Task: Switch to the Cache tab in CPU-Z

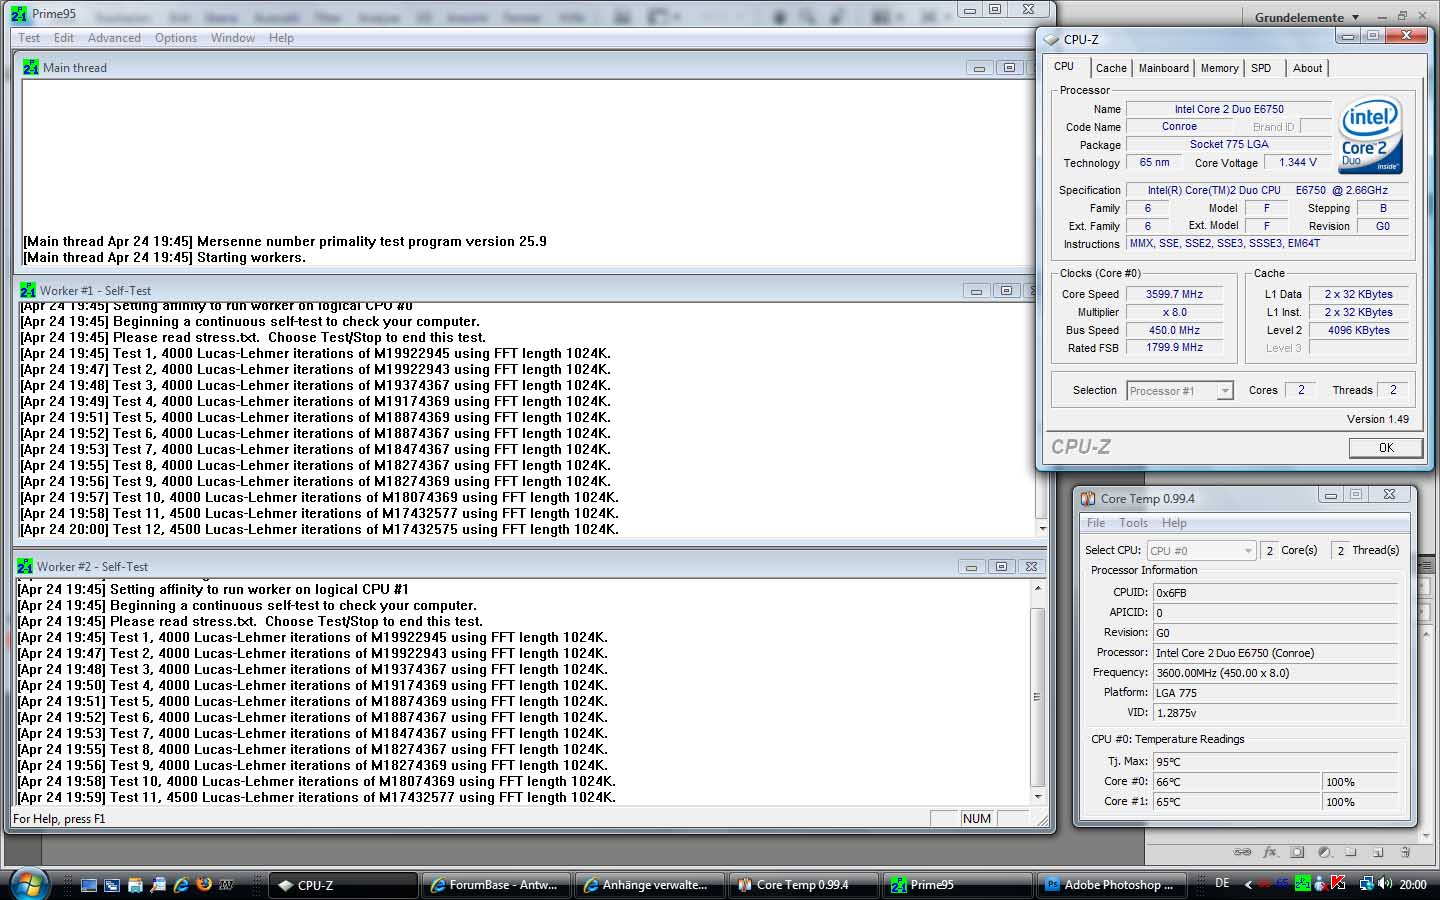Action: (1111, 68)
